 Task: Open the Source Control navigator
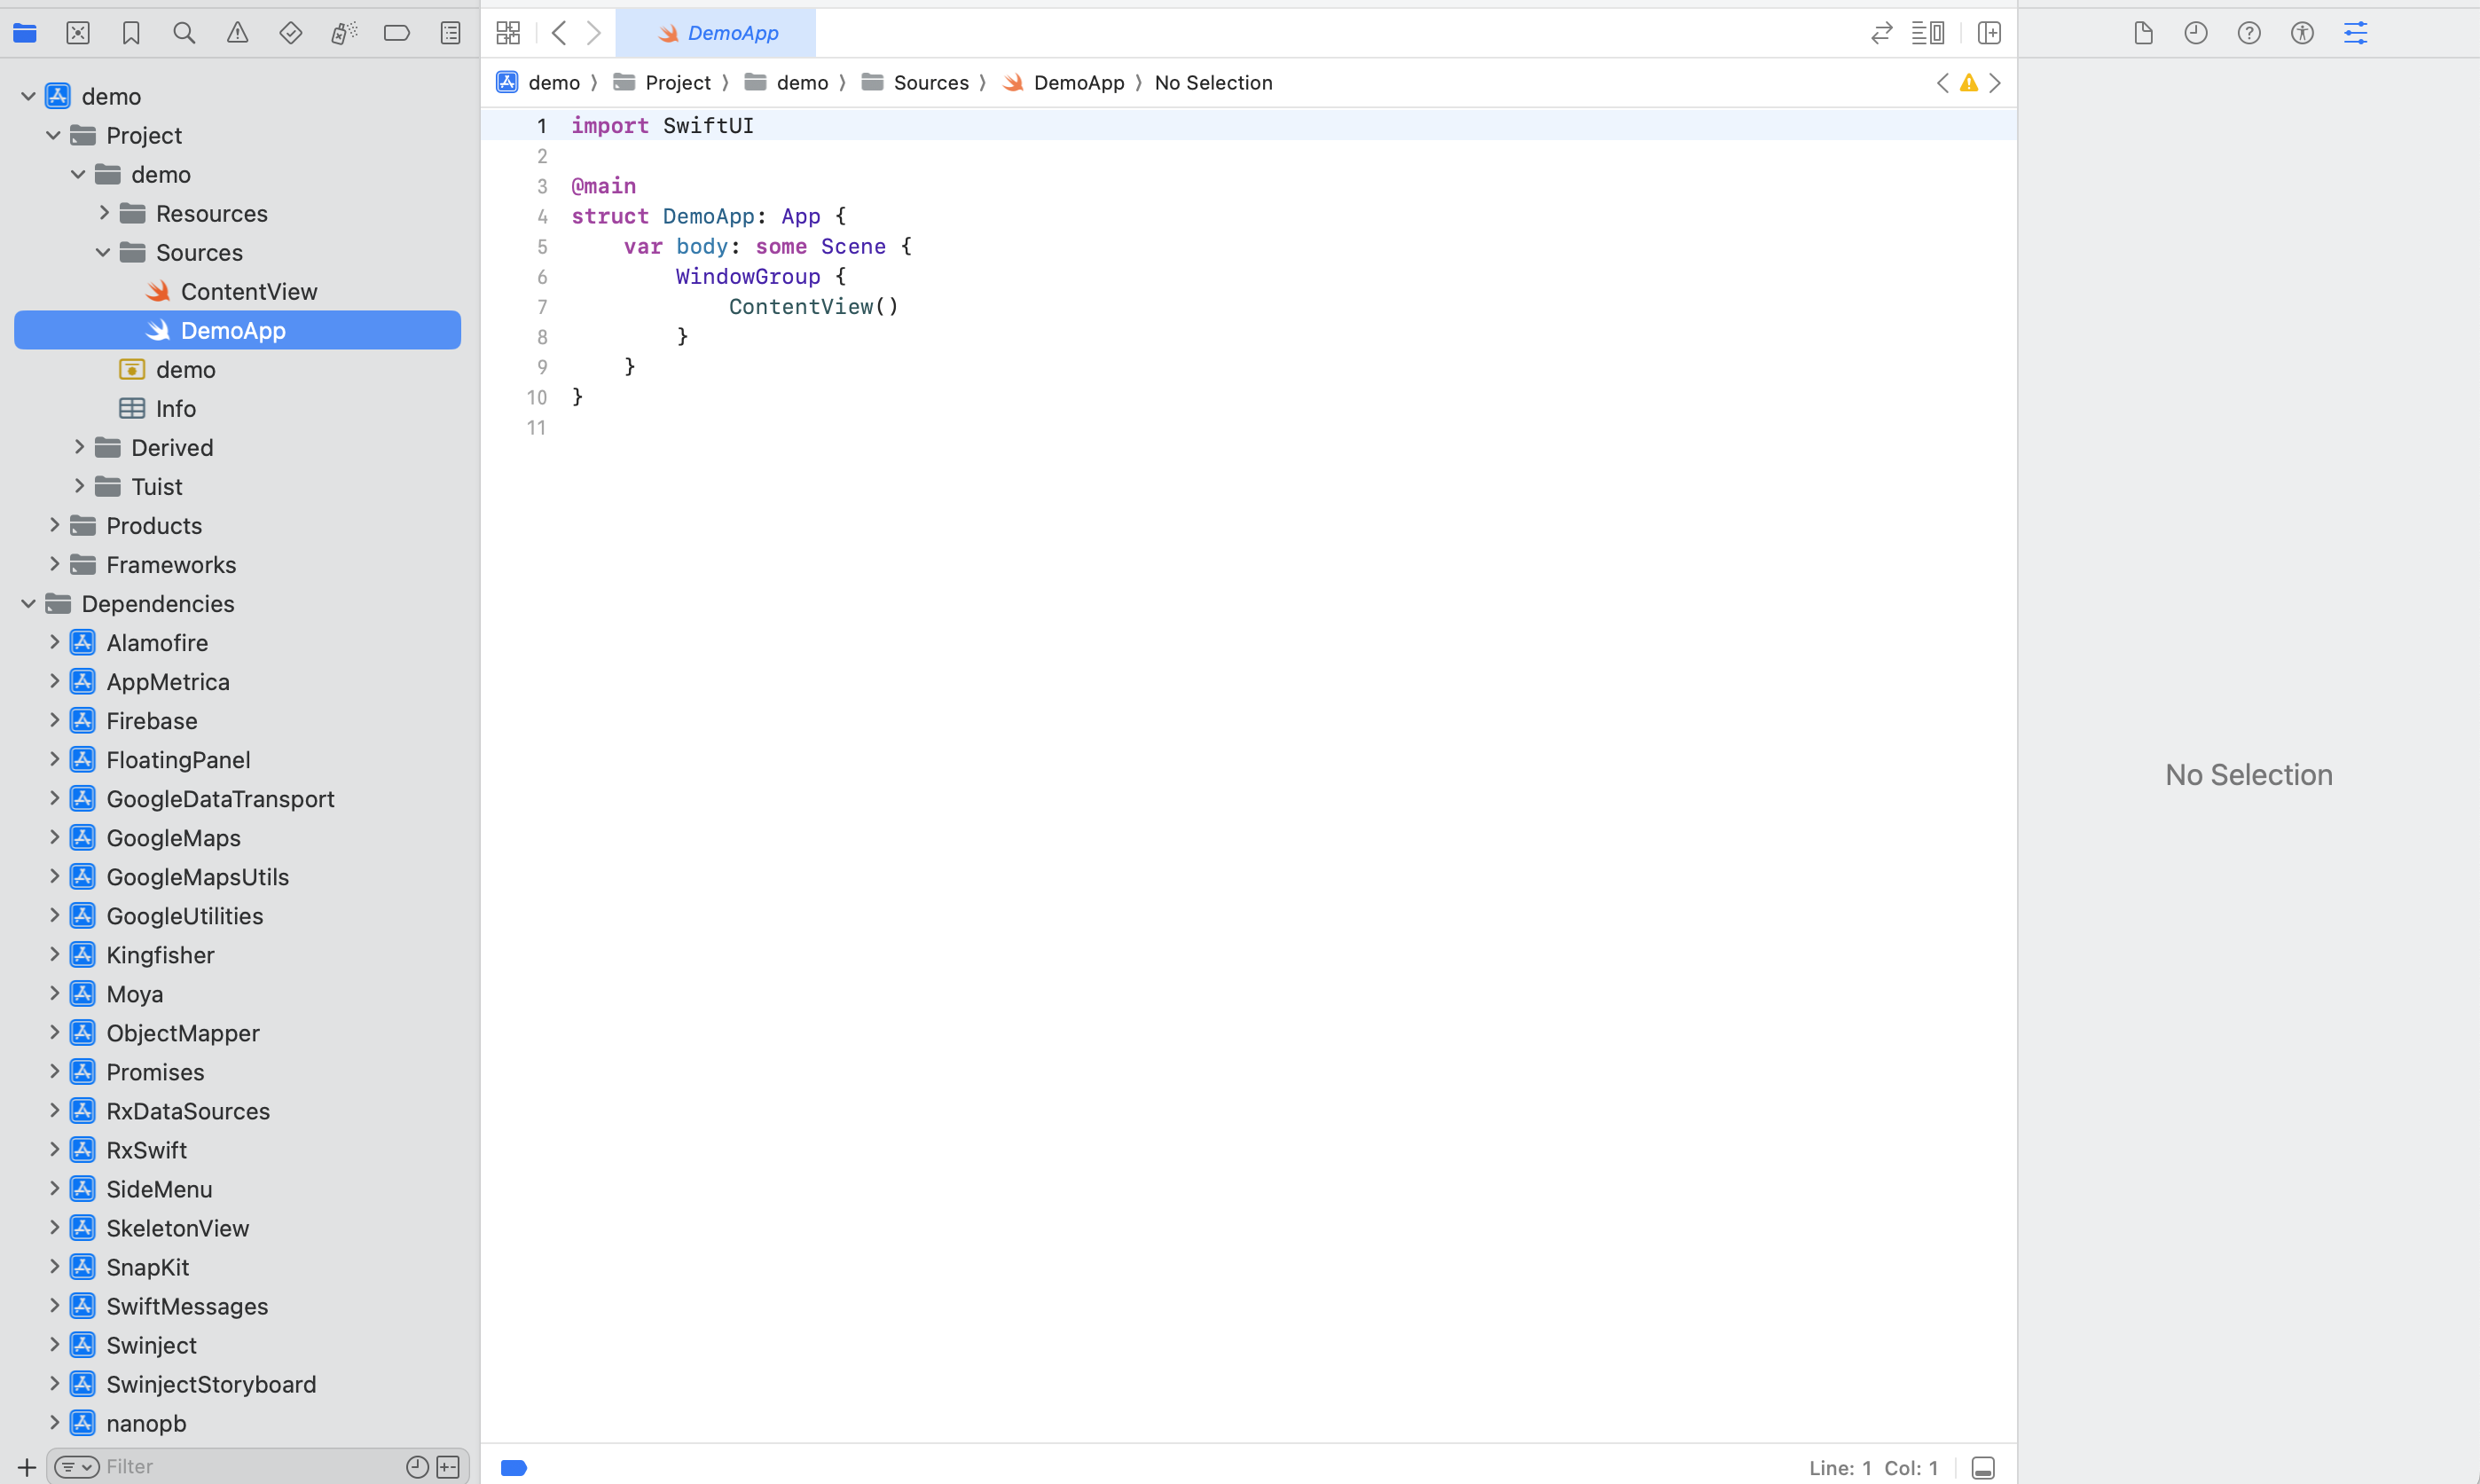pyautogui.click(x=78, y=33)
